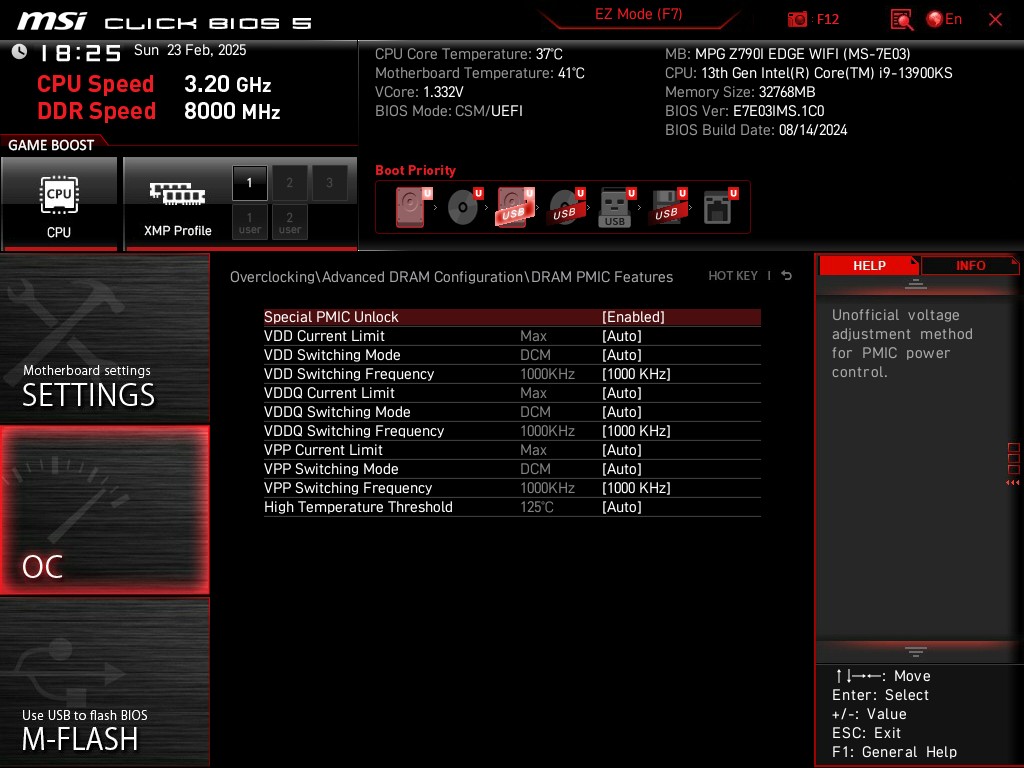Screen dimensions: 1024x768
Task: Click the side panel collapse arrows
Action: tap(1013, 483)
